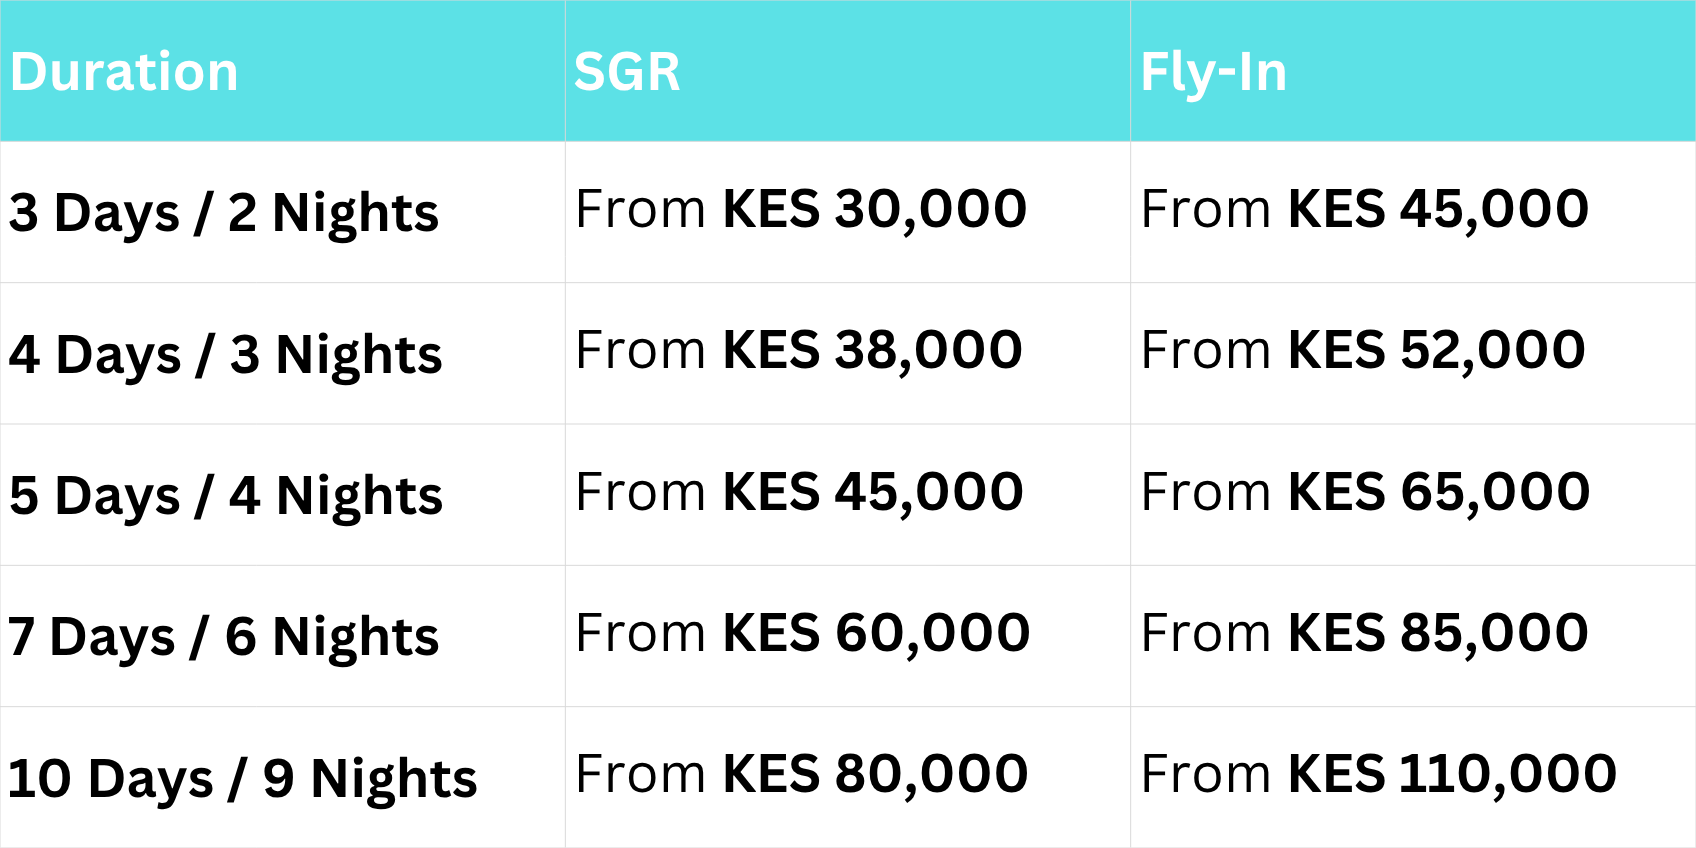Click the Duration column header
Viewport: 1696px width, 848px height.
click(x=125, y=72)
